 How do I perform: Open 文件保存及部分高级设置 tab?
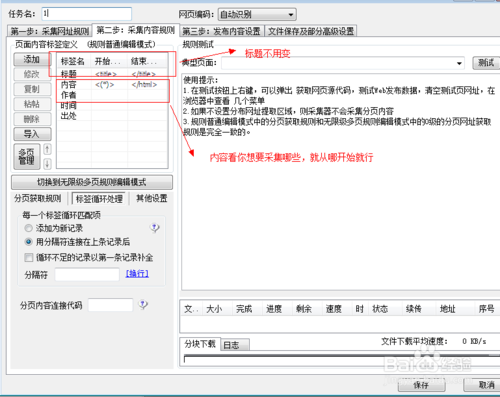pos(311,31)
